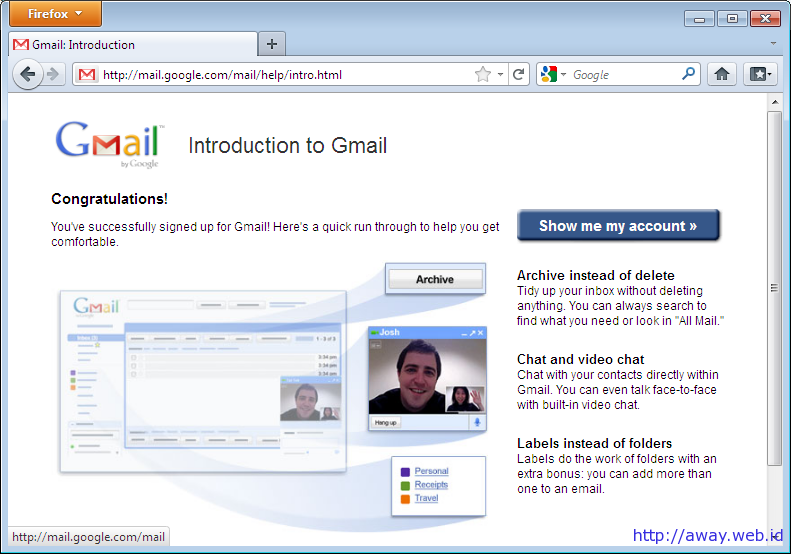791x554 pixels.
Task: Click the Archive button illustration
Action: coord(435,279)
